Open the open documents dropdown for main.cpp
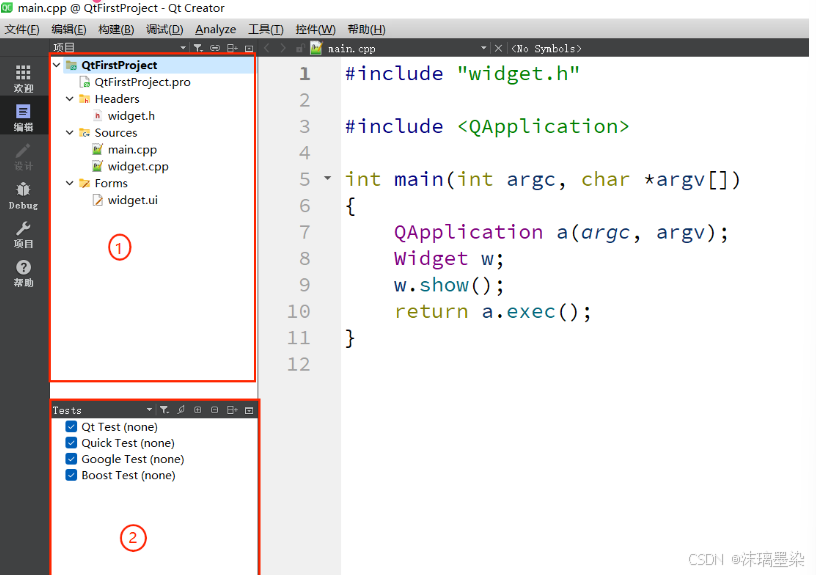816x575 pixels. coord(484,48)
